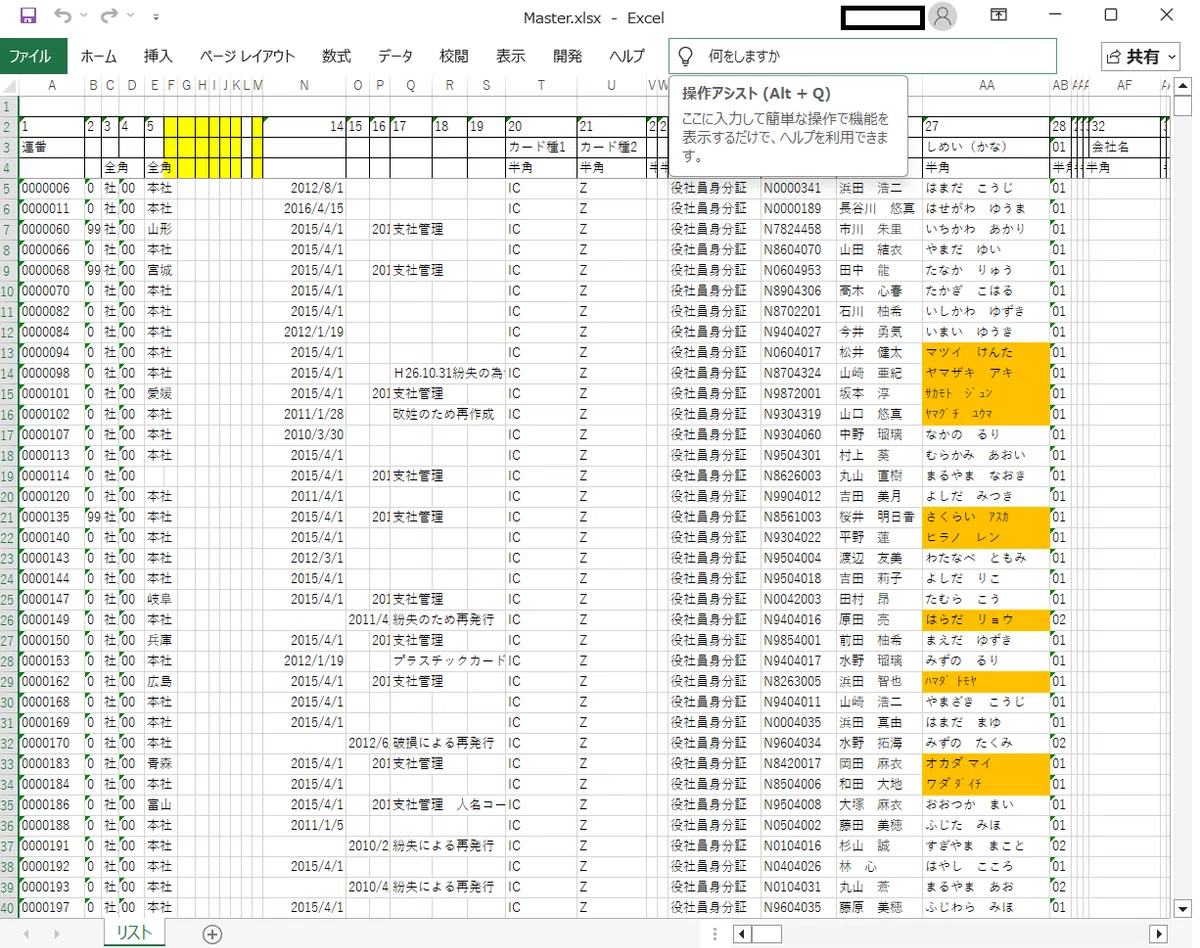Open the 開発 ribbon tab
The image size is (1200, 948).
click(x=568, y=56)
